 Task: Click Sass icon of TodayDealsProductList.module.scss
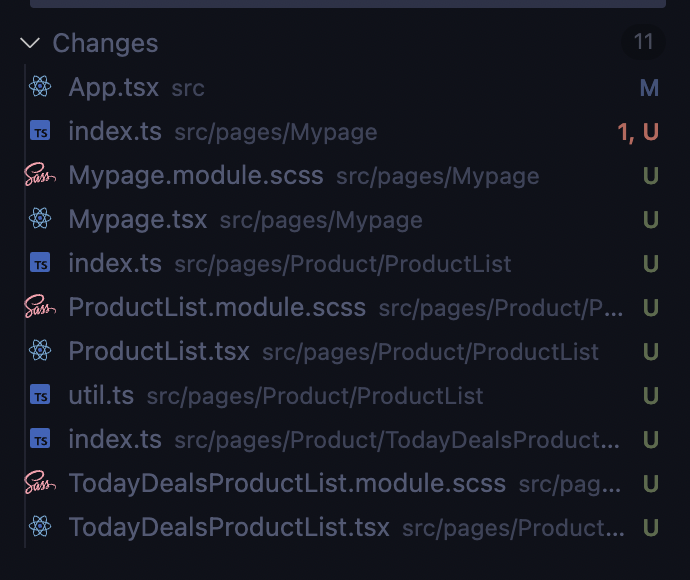40,483
